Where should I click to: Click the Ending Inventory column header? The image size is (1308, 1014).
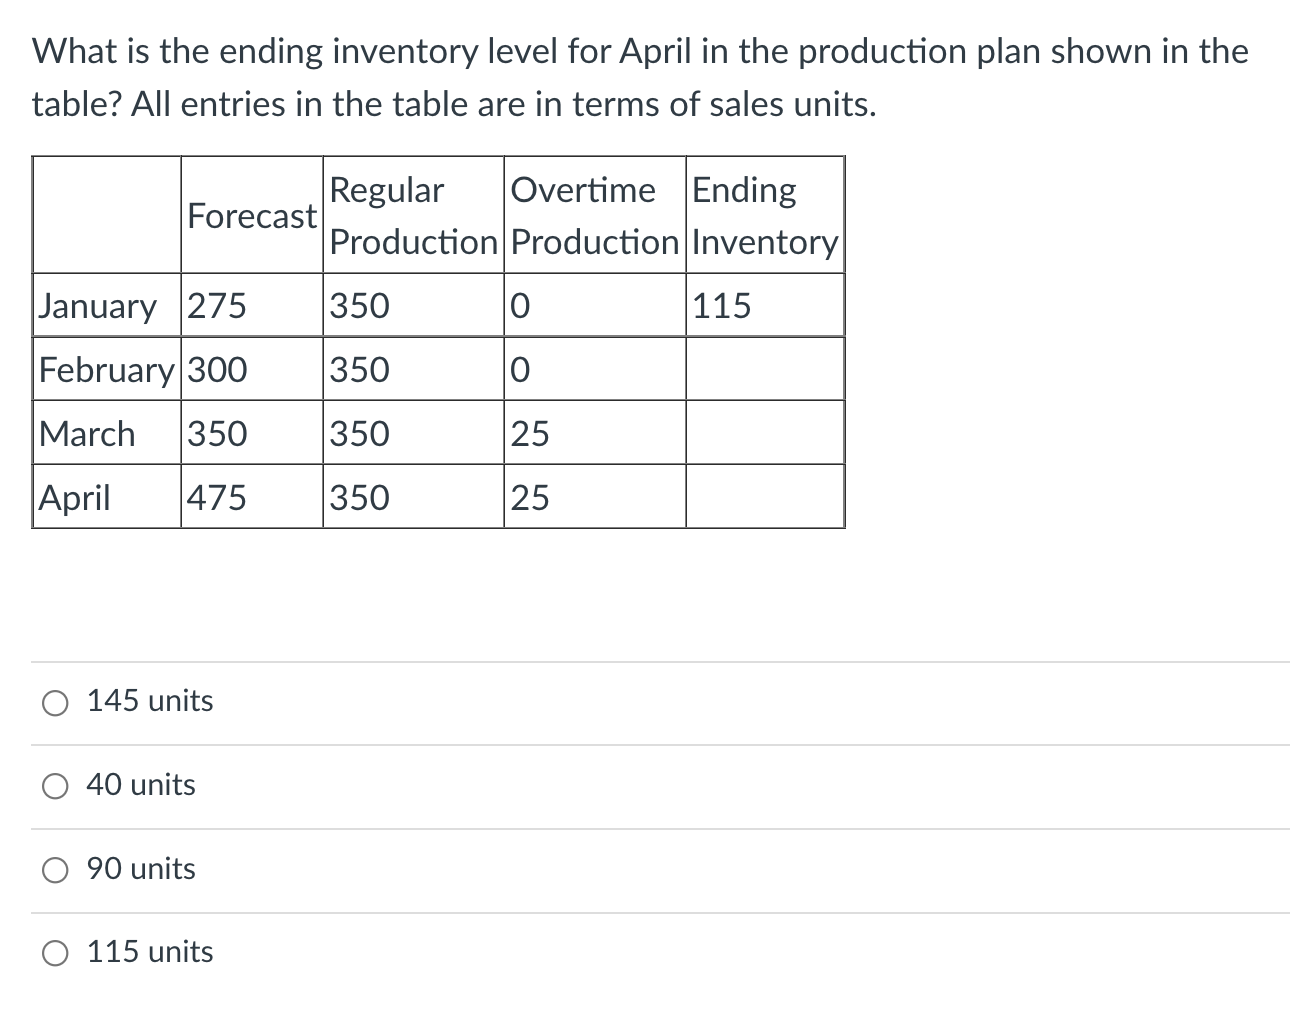(764, 214)
